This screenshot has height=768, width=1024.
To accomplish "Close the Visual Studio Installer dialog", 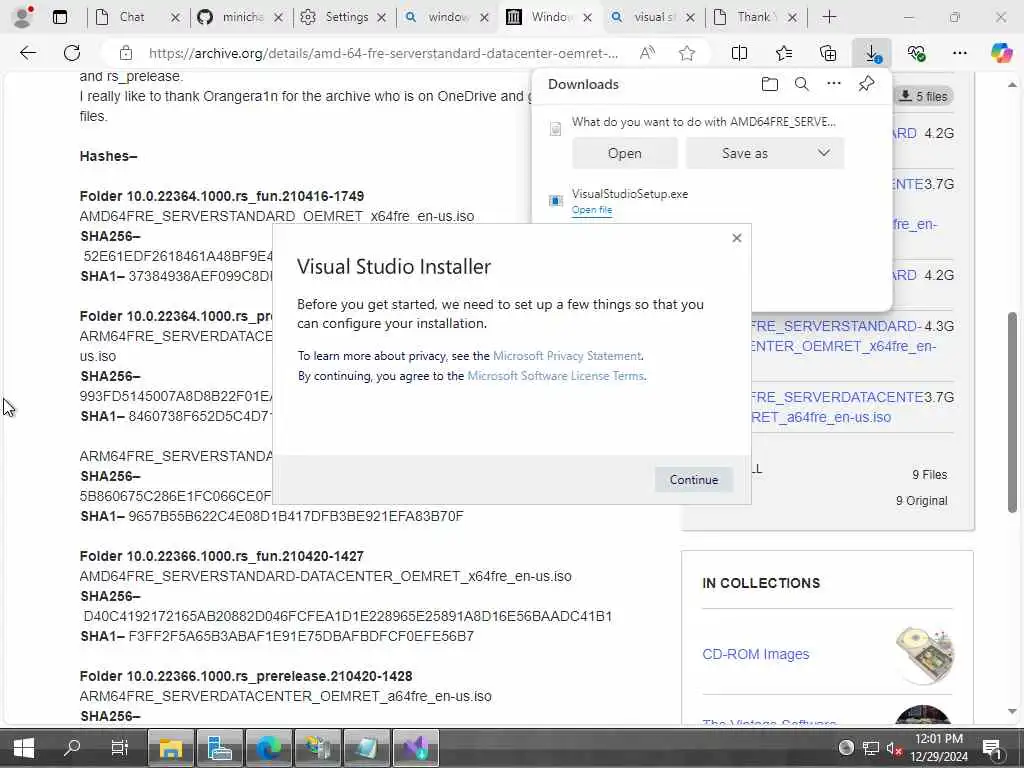I will coord(737,238).
